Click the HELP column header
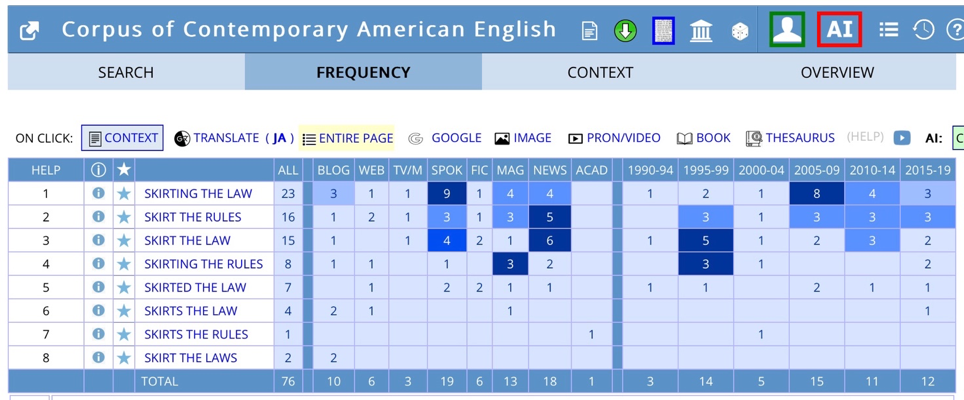The width and height of the screenshot is (964, 400). [46, 170]
